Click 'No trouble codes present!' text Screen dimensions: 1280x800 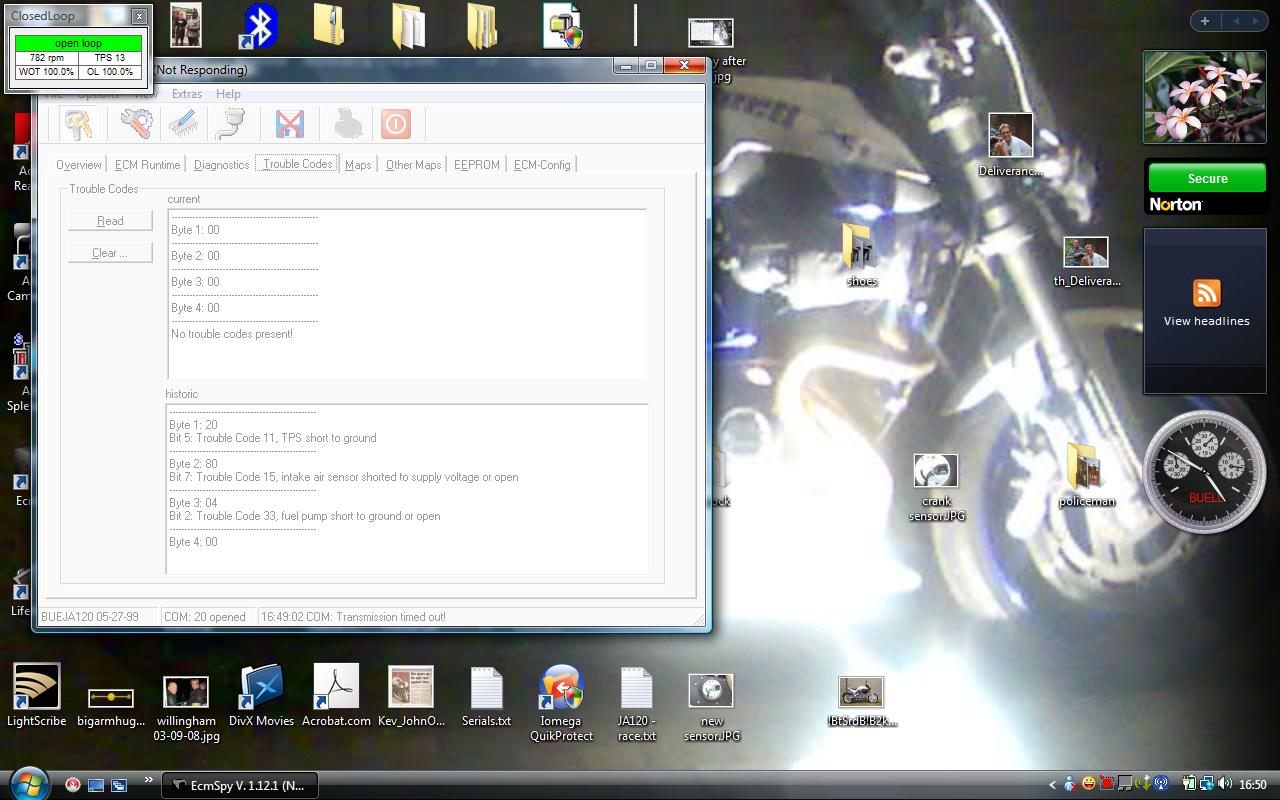point(232,334)
